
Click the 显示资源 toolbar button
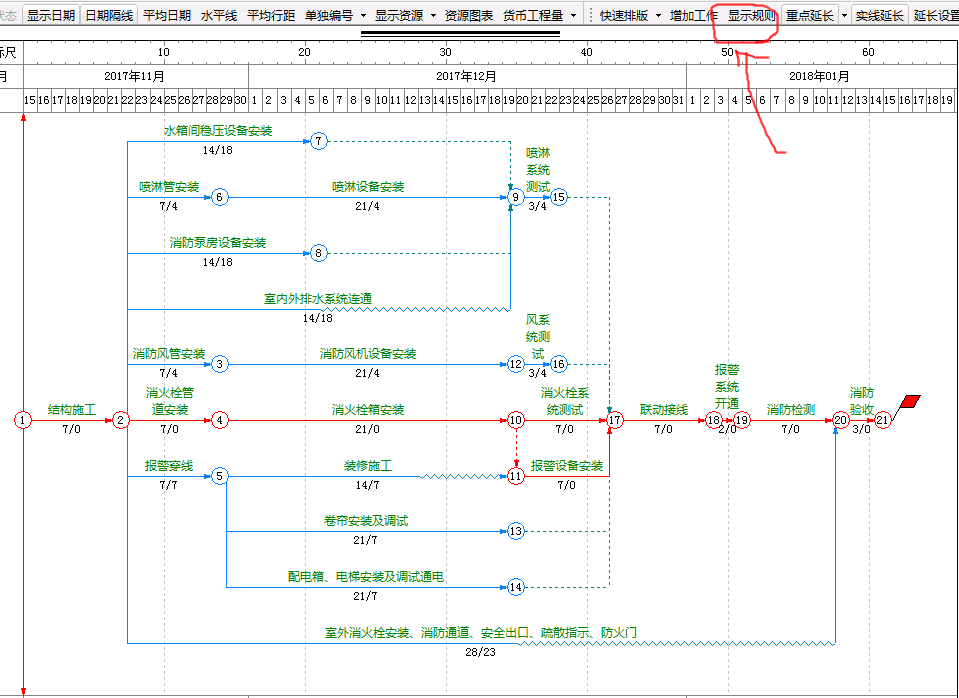click(x=399, y=15)
